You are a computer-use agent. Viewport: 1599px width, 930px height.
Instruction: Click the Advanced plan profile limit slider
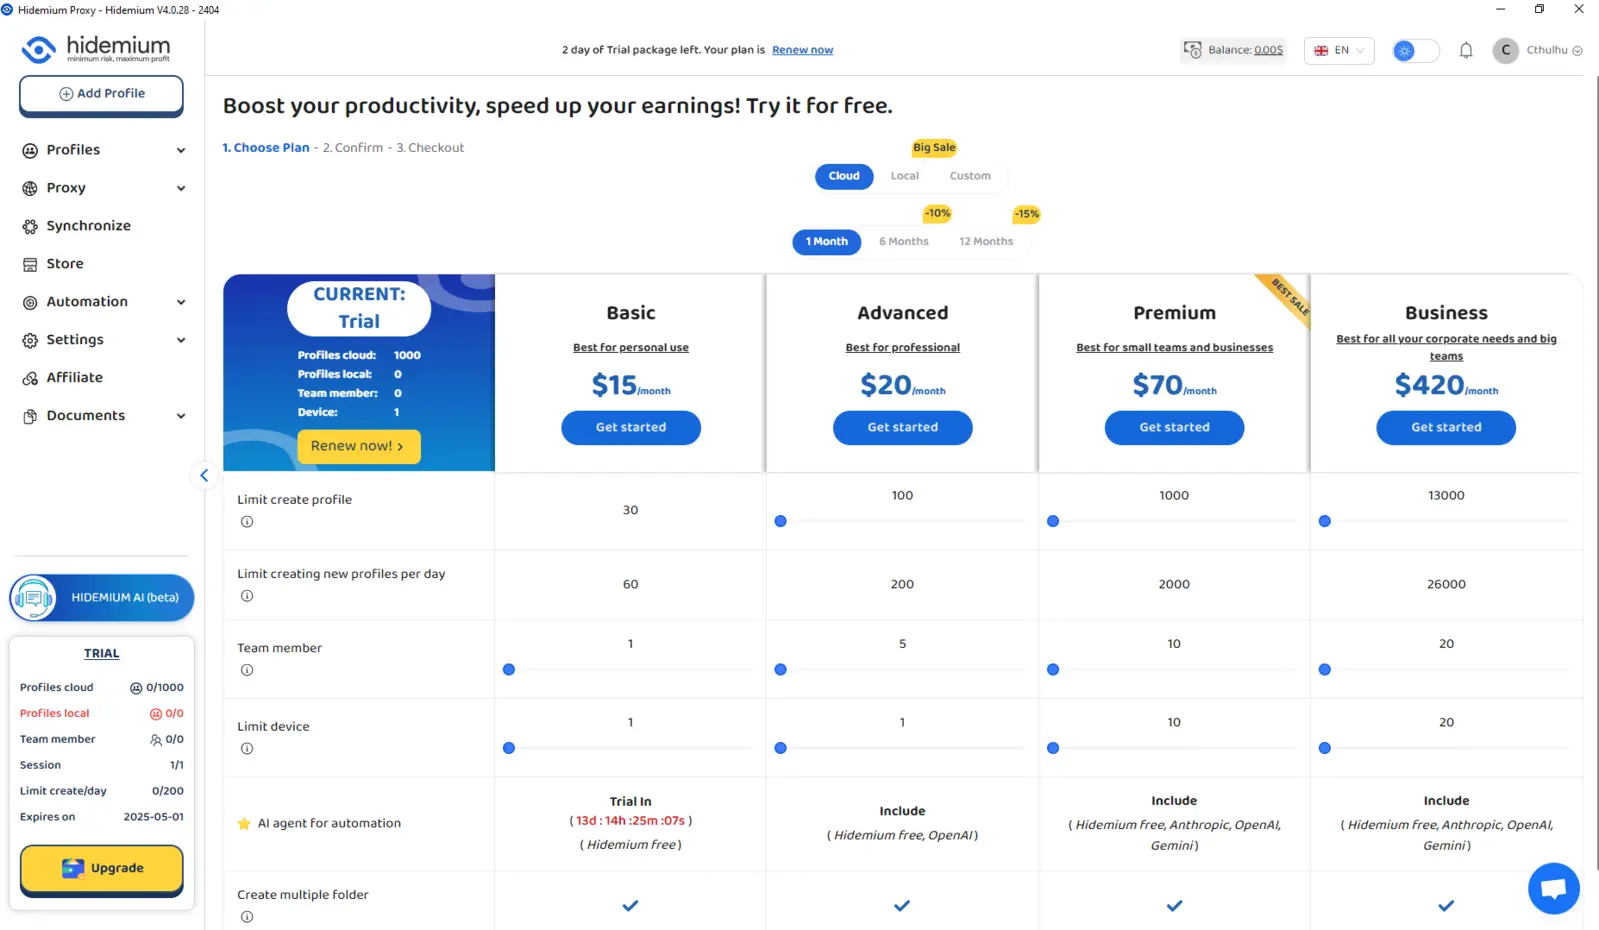tap(900, 521)
